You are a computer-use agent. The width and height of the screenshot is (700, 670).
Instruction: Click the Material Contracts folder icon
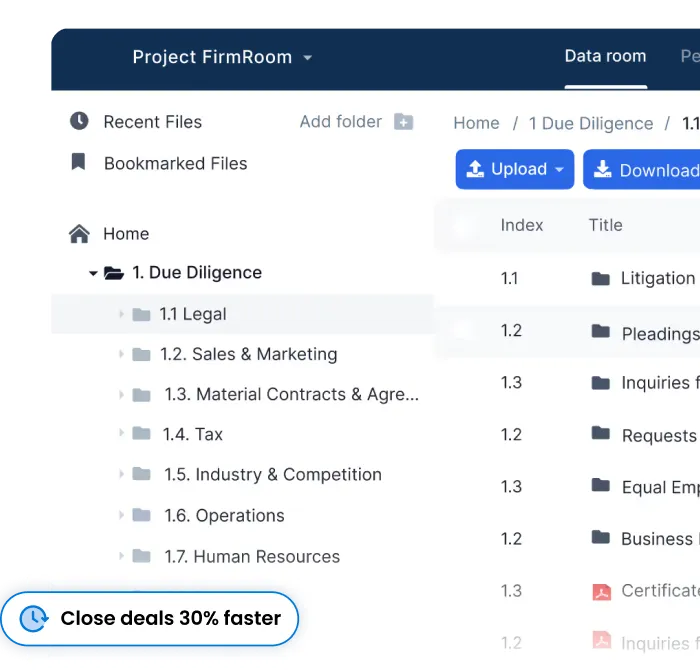[142, 395]
